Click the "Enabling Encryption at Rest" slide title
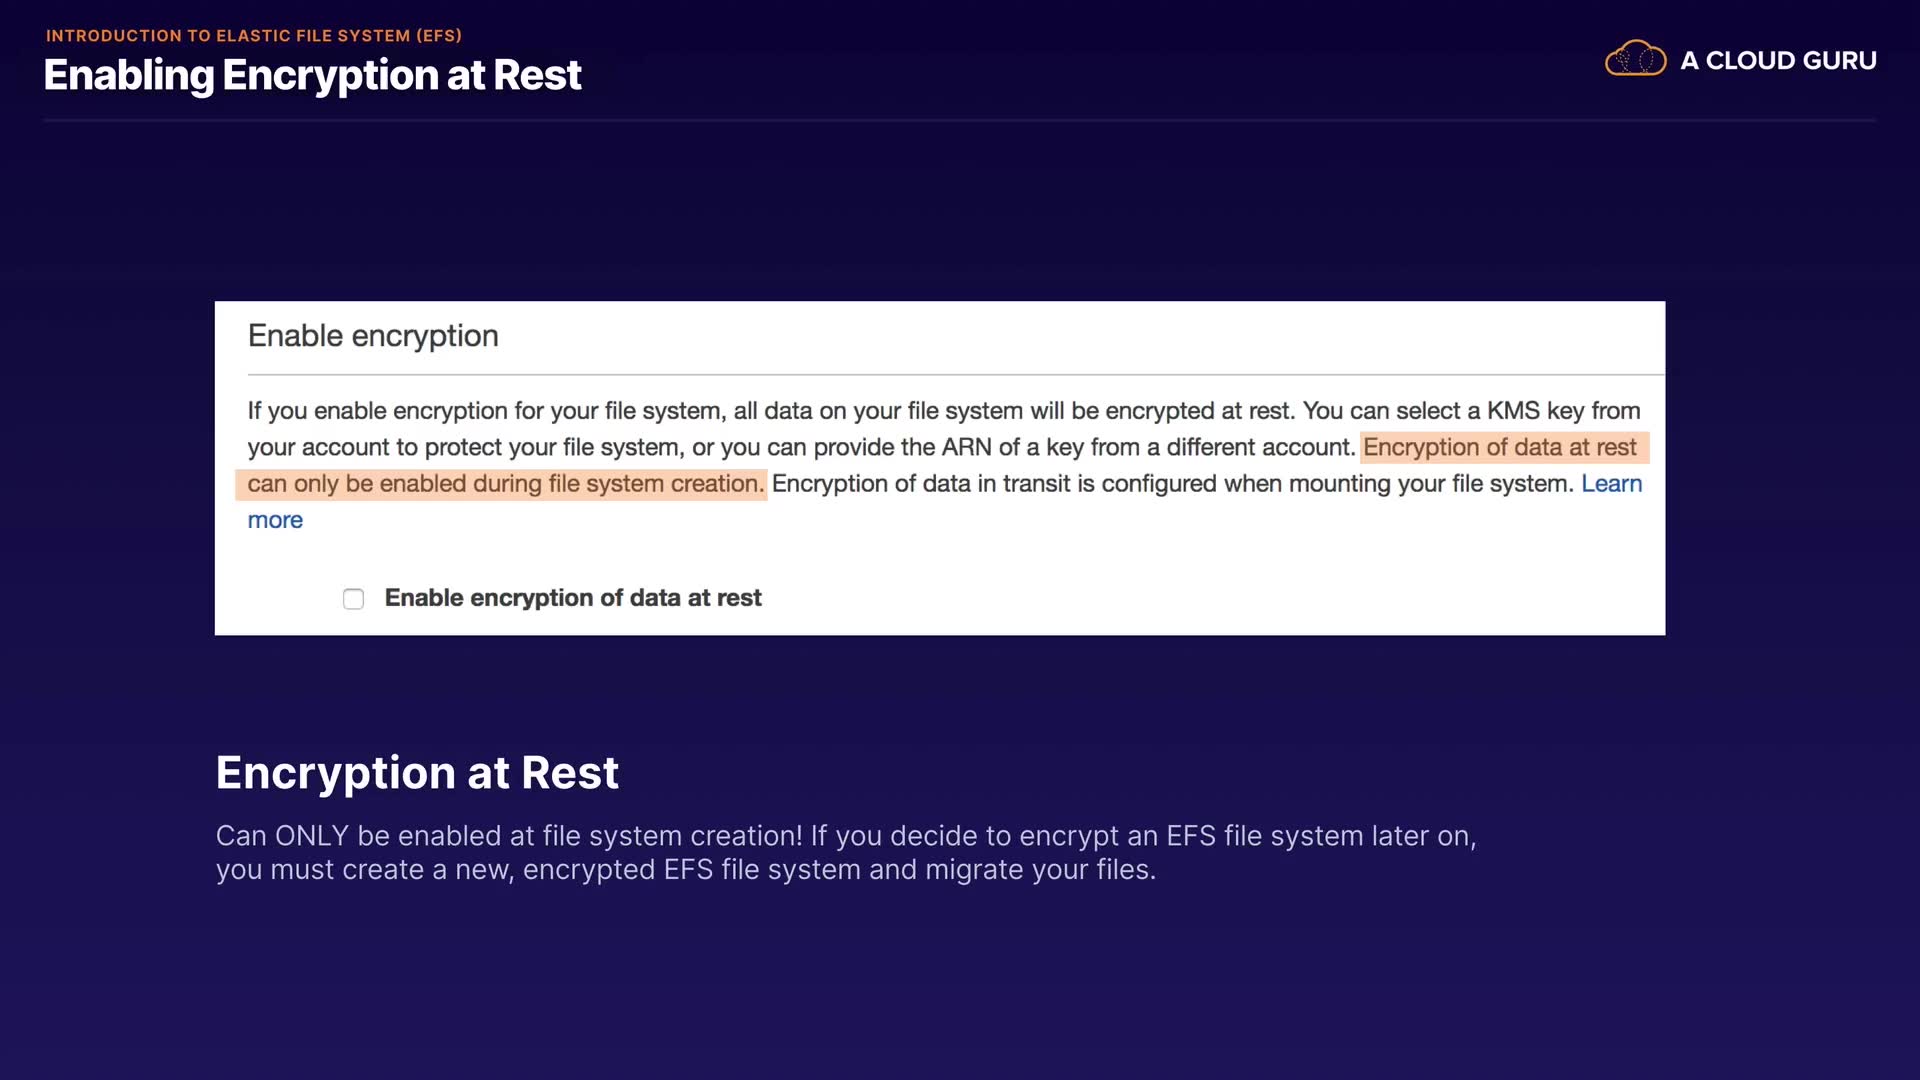1920x1080 pixels. 312,75
